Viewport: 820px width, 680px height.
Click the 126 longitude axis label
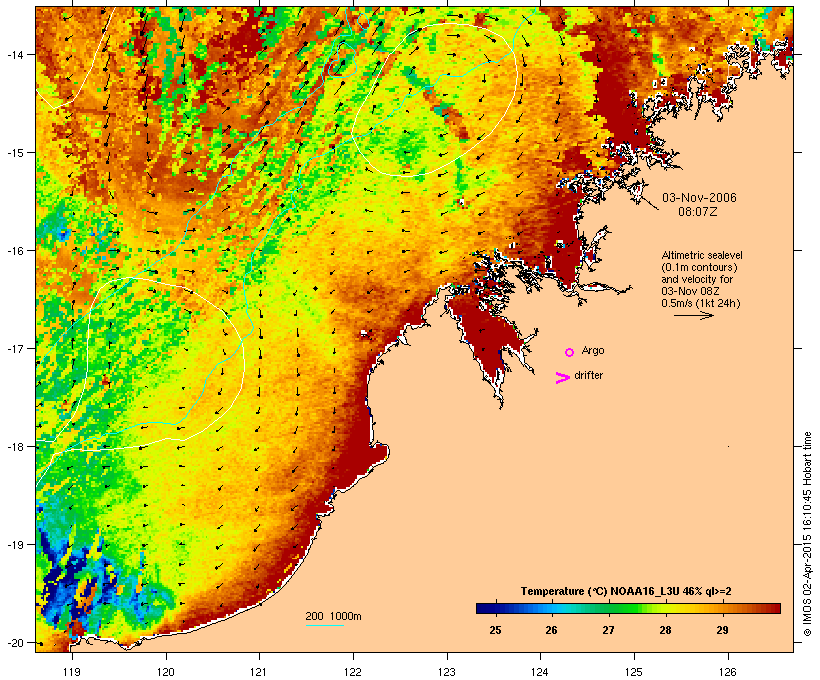727,672
